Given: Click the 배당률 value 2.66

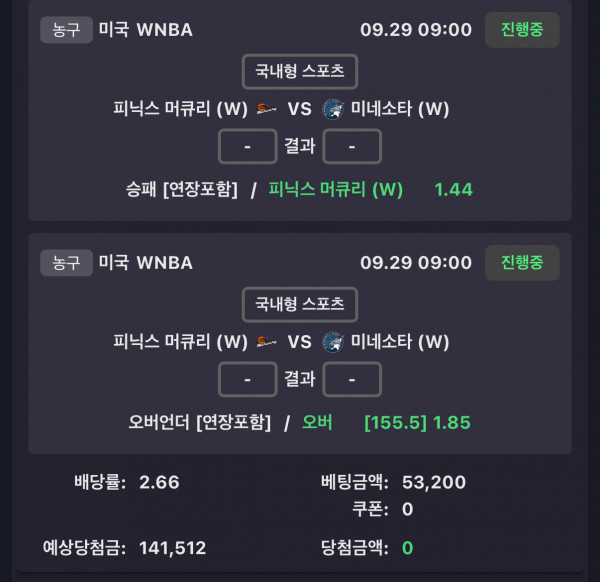Looking at the screenshot, I should [x=160, y=482].
